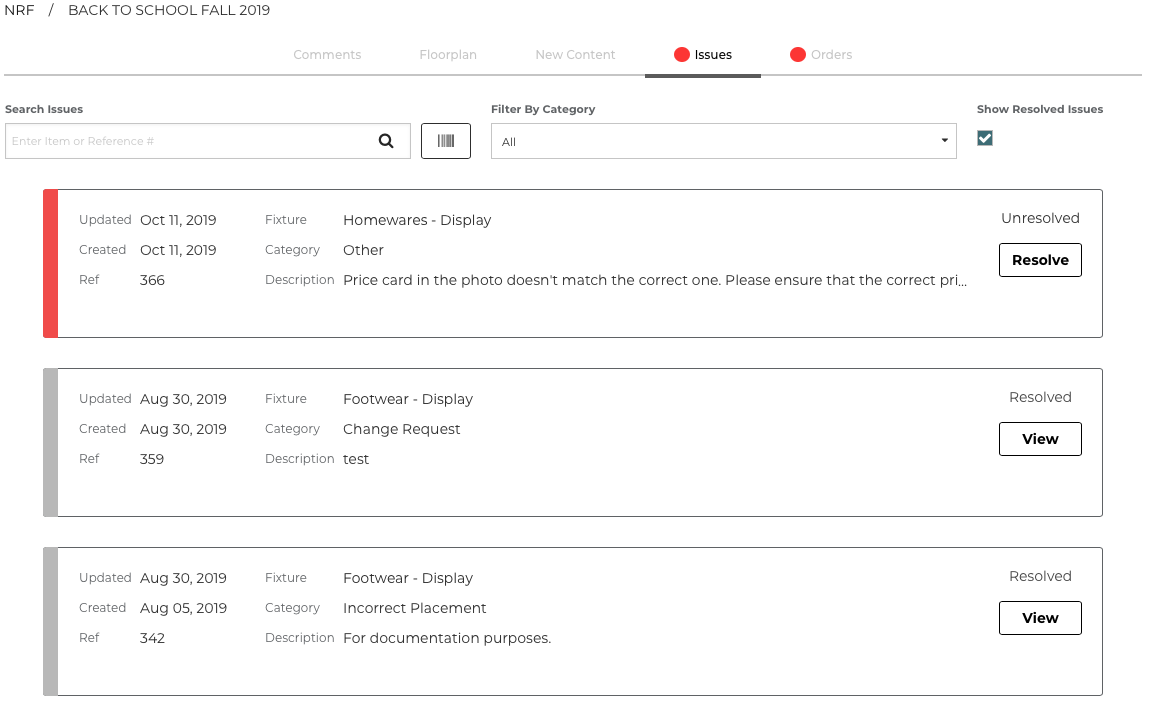Resolve issue ref 366

tap(1040, 260)
